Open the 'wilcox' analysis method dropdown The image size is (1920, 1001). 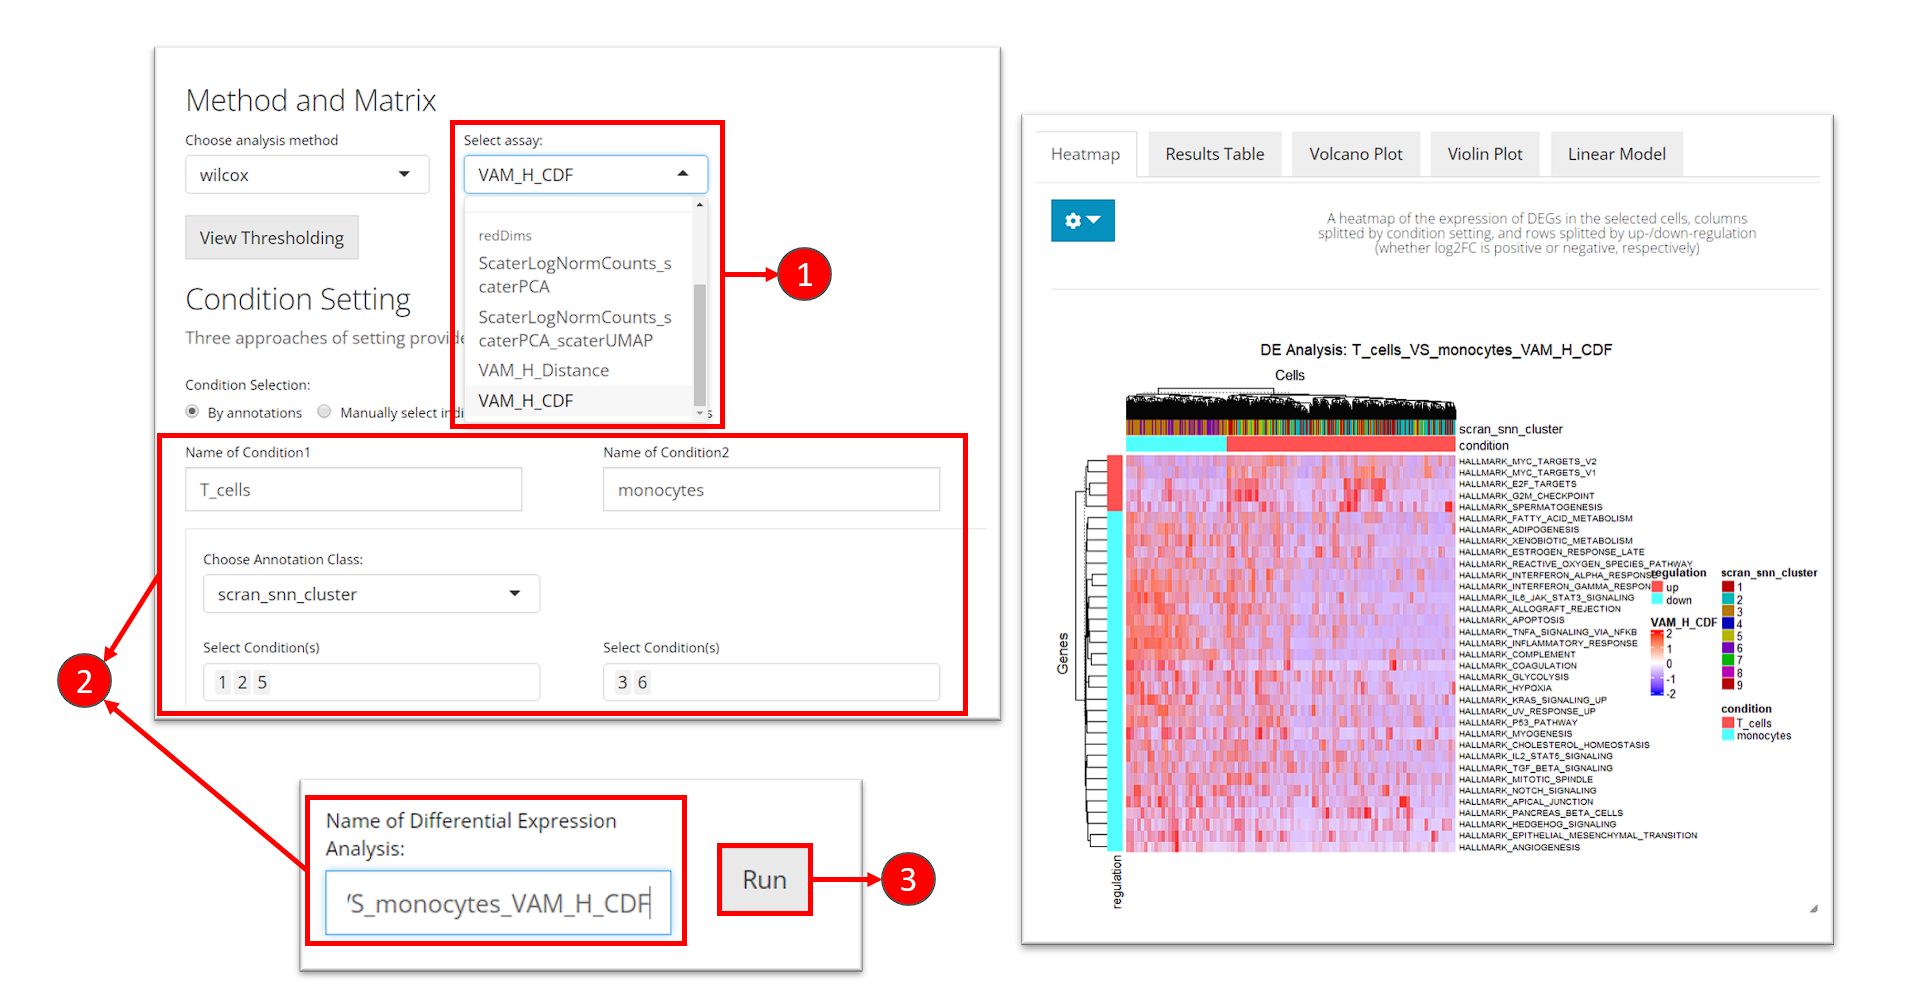tap(307, 175)
